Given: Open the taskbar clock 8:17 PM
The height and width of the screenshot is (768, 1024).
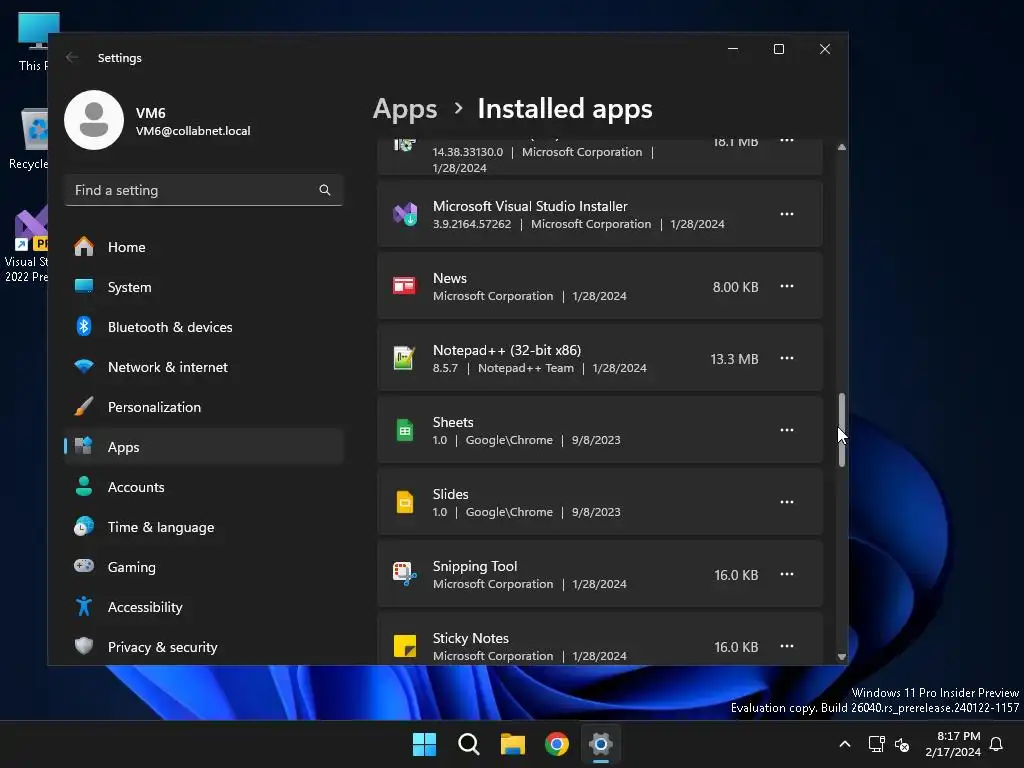Looking at the screenshot, I should (953, 744).
